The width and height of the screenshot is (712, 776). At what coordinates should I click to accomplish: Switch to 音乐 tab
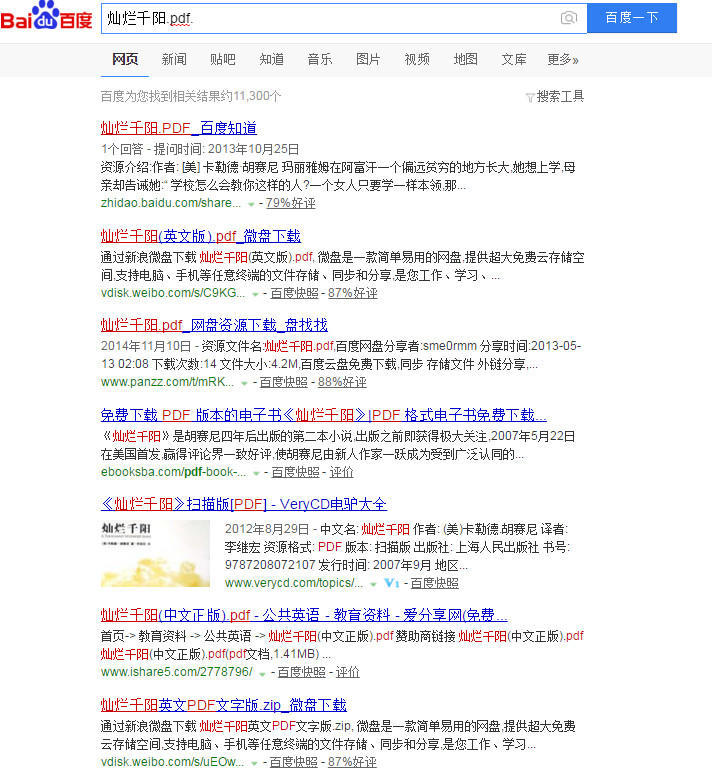(x=320, y=60)
